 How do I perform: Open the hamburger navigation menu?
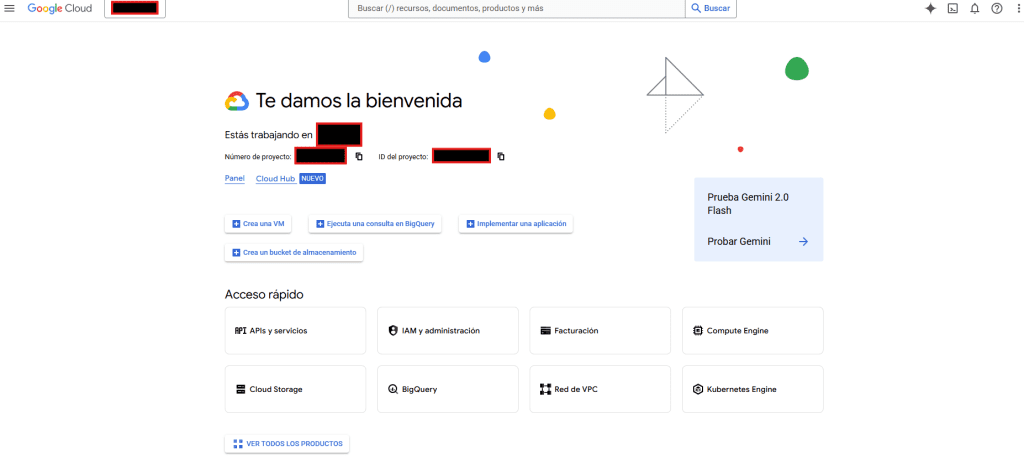(10, 8)
